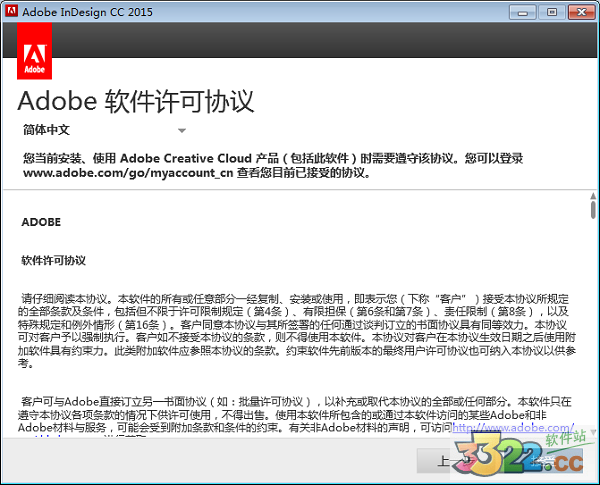
Task: Open the 简体中文 language dropdown
Action: 104,130
